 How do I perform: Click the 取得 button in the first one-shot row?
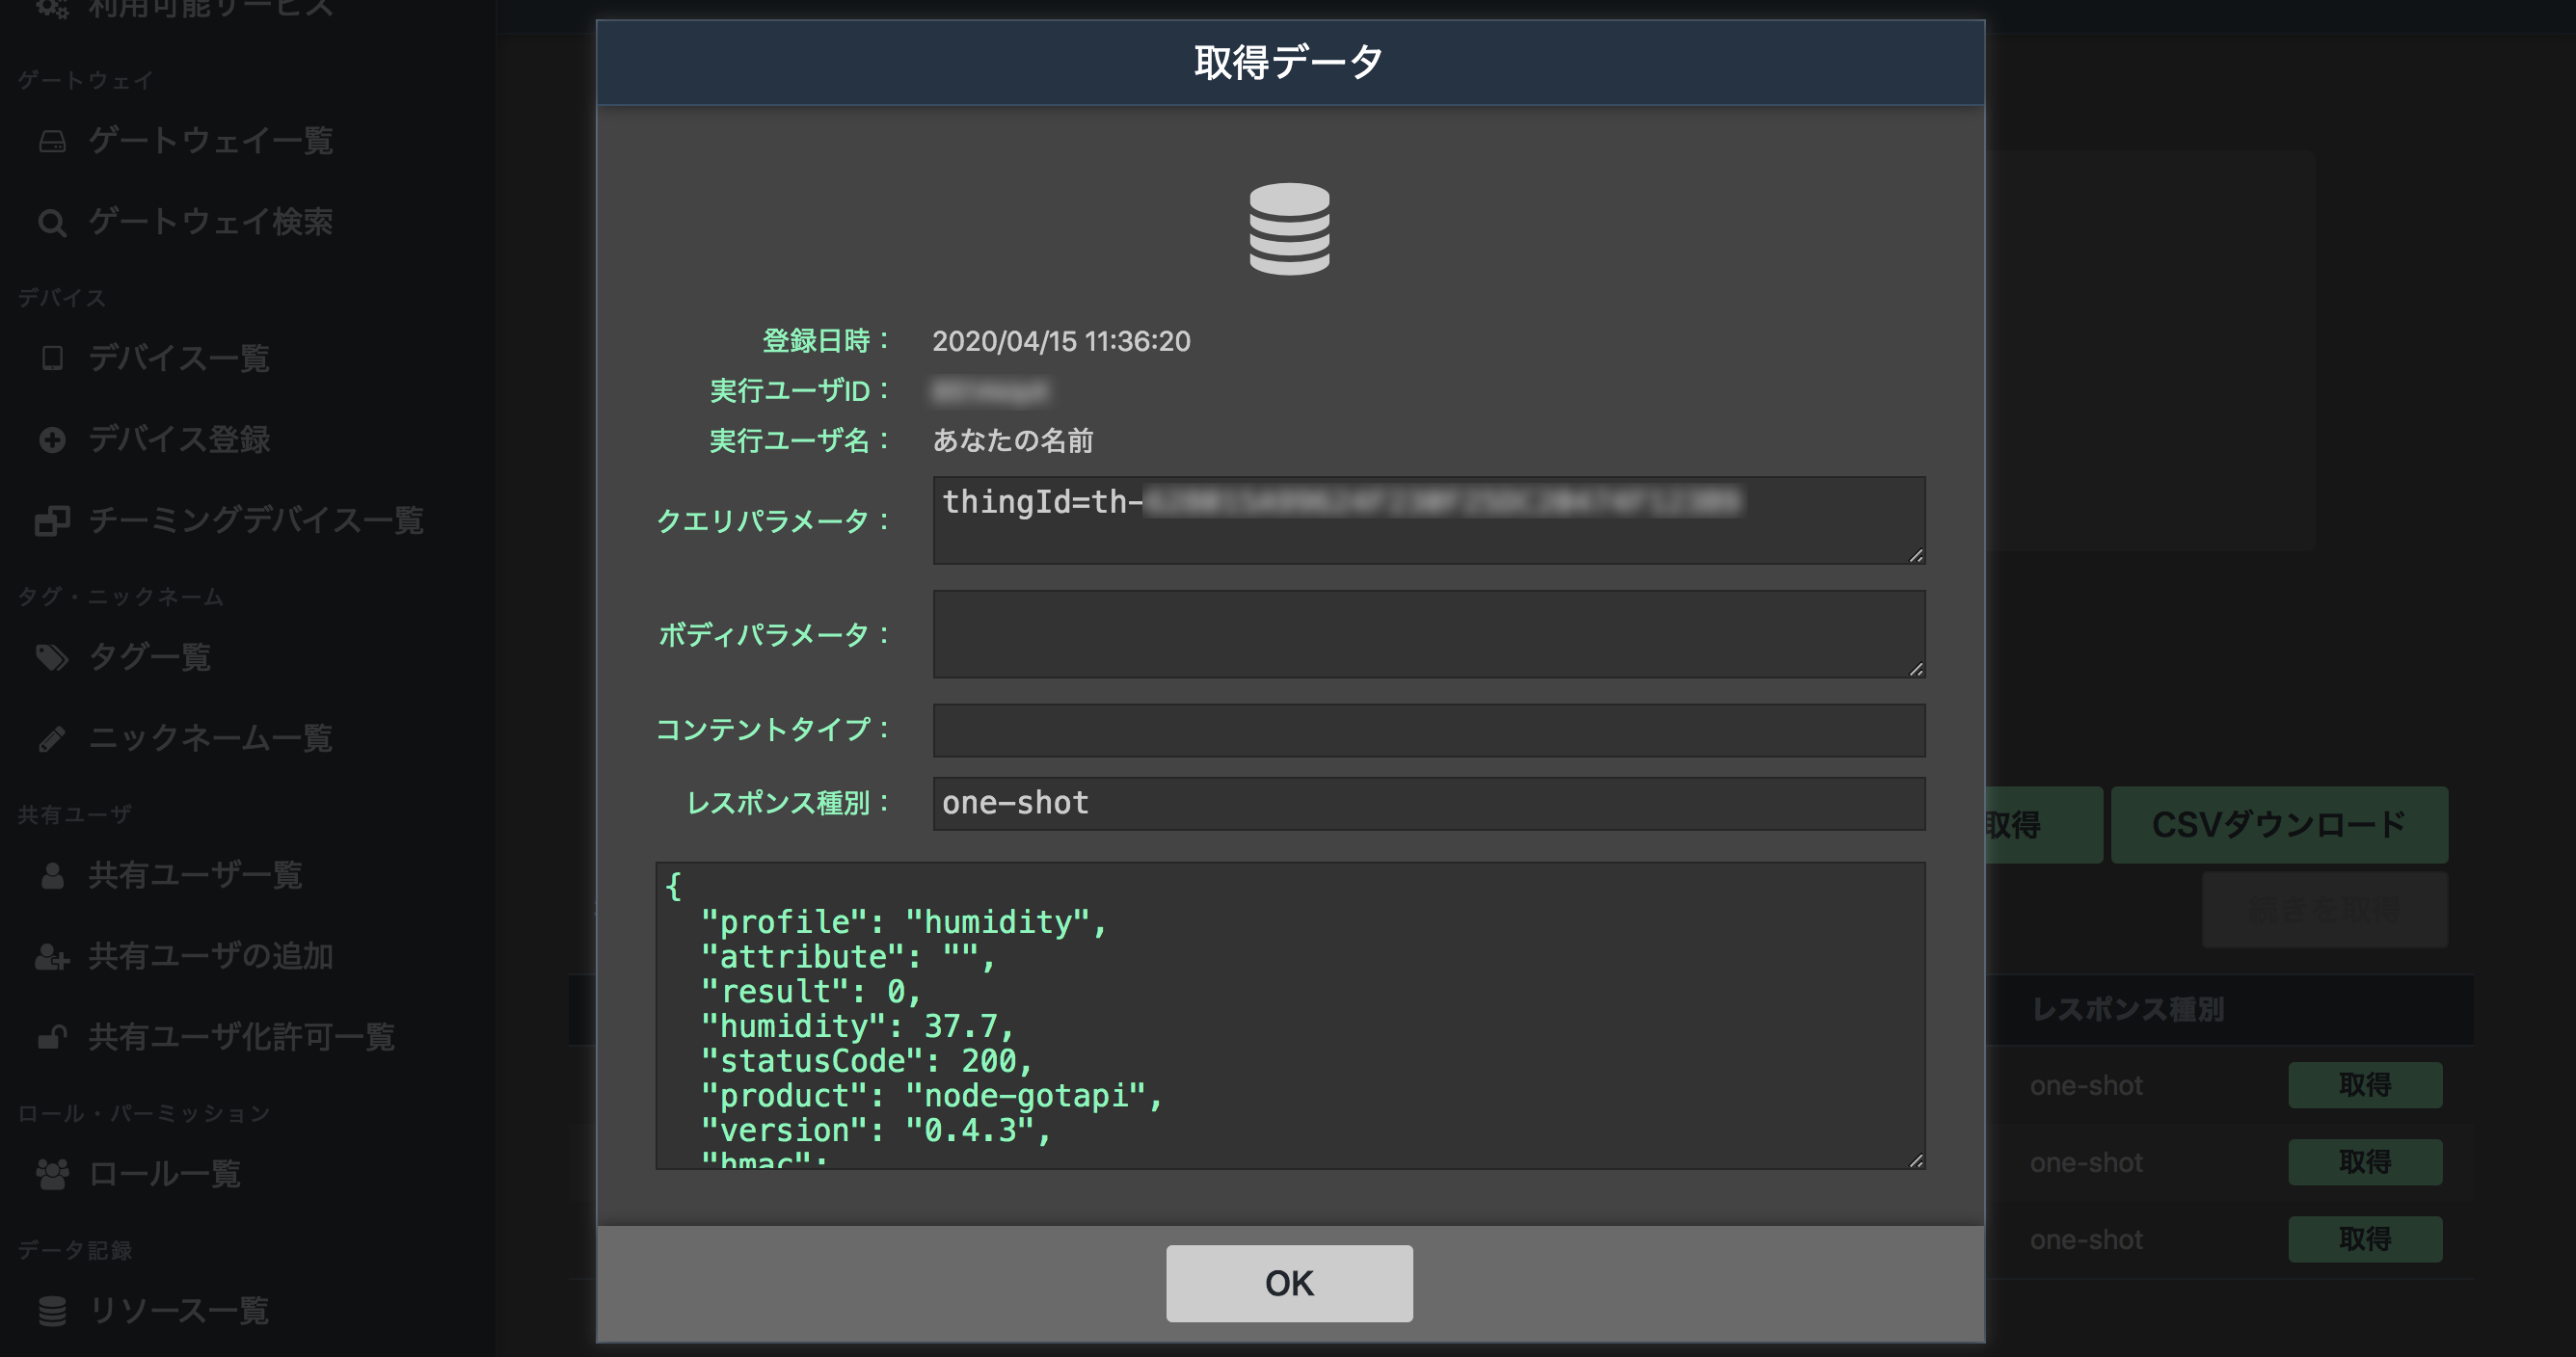click(2365, 1085)
